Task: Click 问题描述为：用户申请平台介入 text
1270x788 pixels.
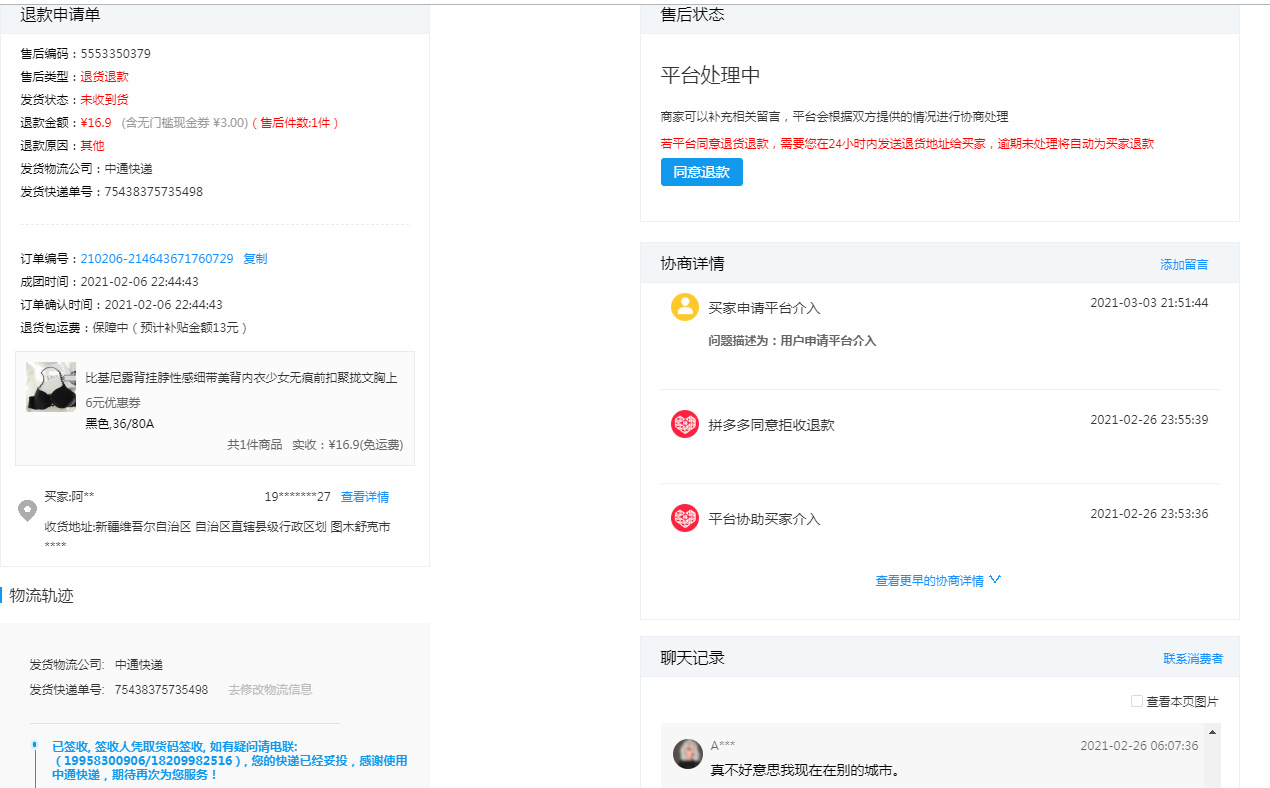Action: [792, 340]
